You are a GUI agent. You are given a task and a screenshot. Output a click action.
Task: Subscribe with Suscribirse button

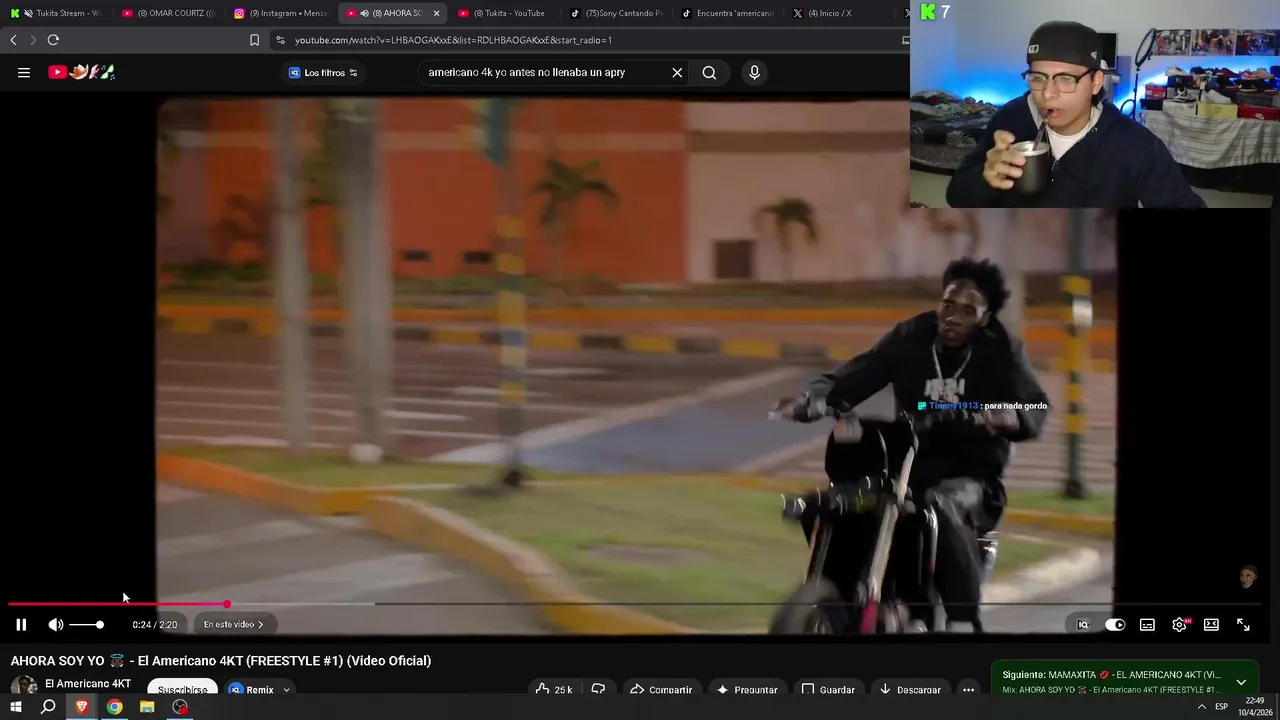click(182, 689)
